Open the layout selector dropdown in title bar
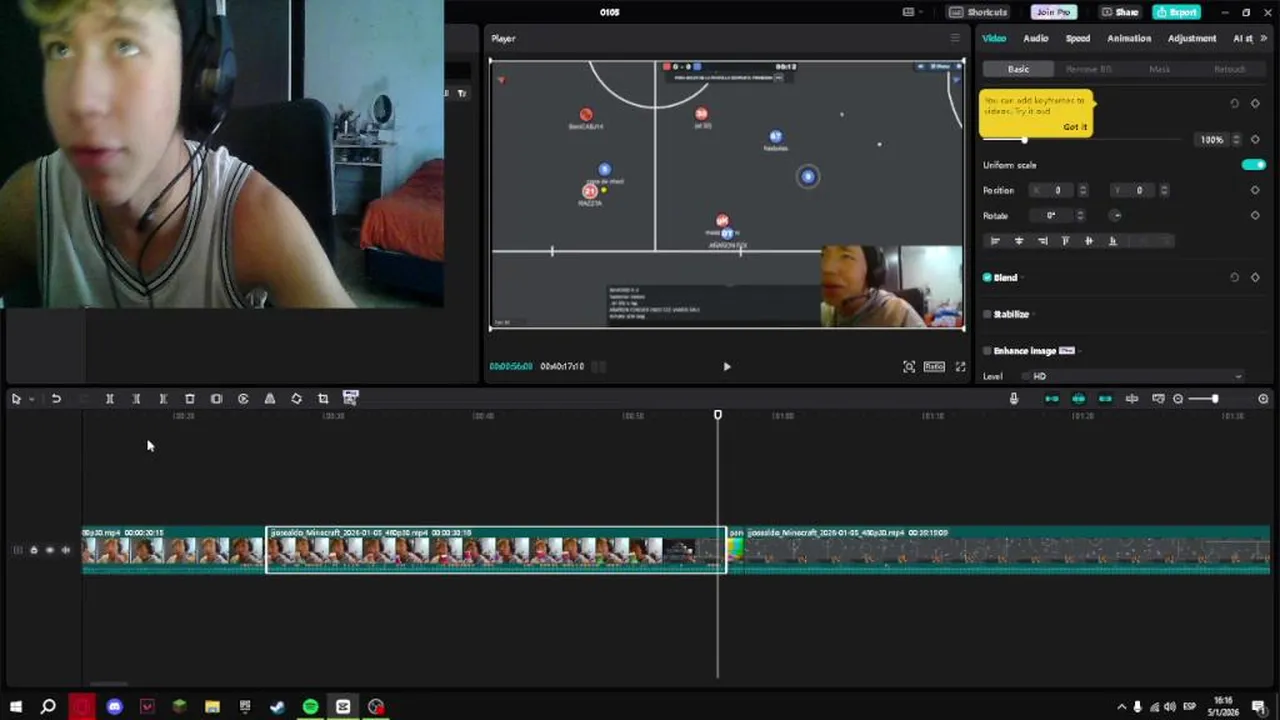The image size is (1280, 720). pos(913,12)
